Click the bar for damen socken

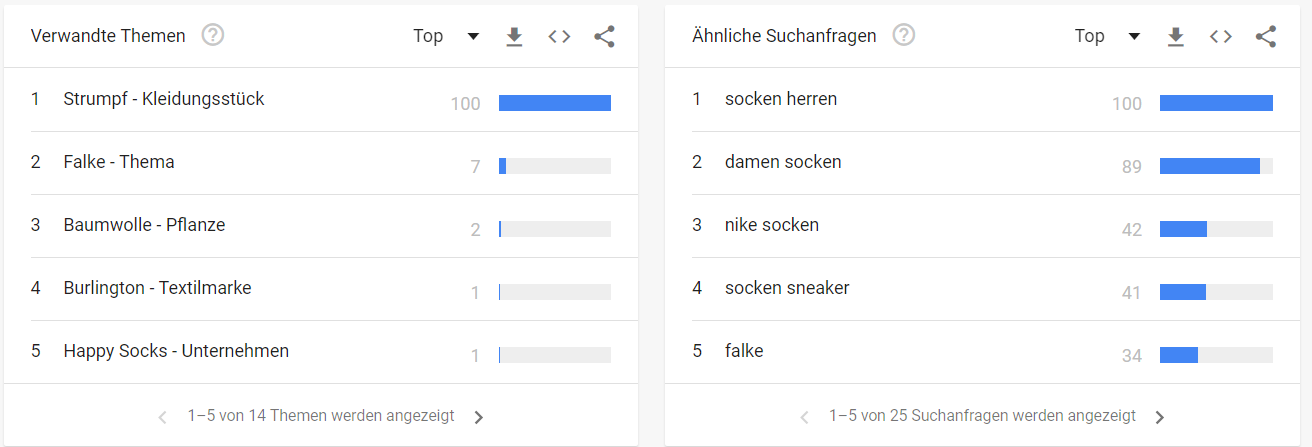tap(1216, 166)
